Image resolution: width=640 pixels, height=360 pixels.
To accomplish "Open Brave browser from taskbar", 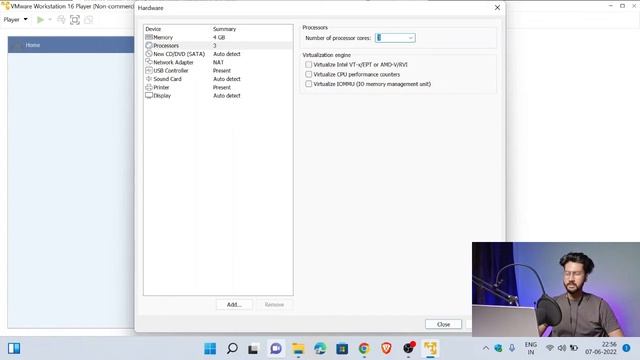I will (x=386, y=349).
